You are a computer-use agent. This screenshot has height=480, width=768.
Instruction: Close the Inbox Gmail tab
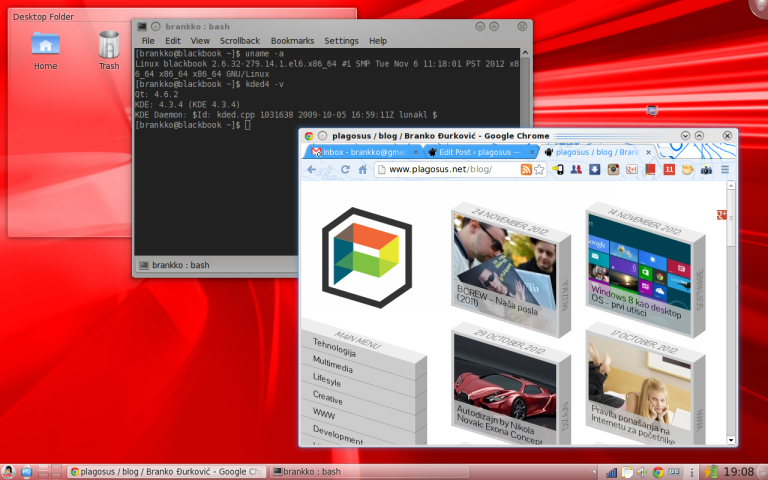(x=415, y=152)
